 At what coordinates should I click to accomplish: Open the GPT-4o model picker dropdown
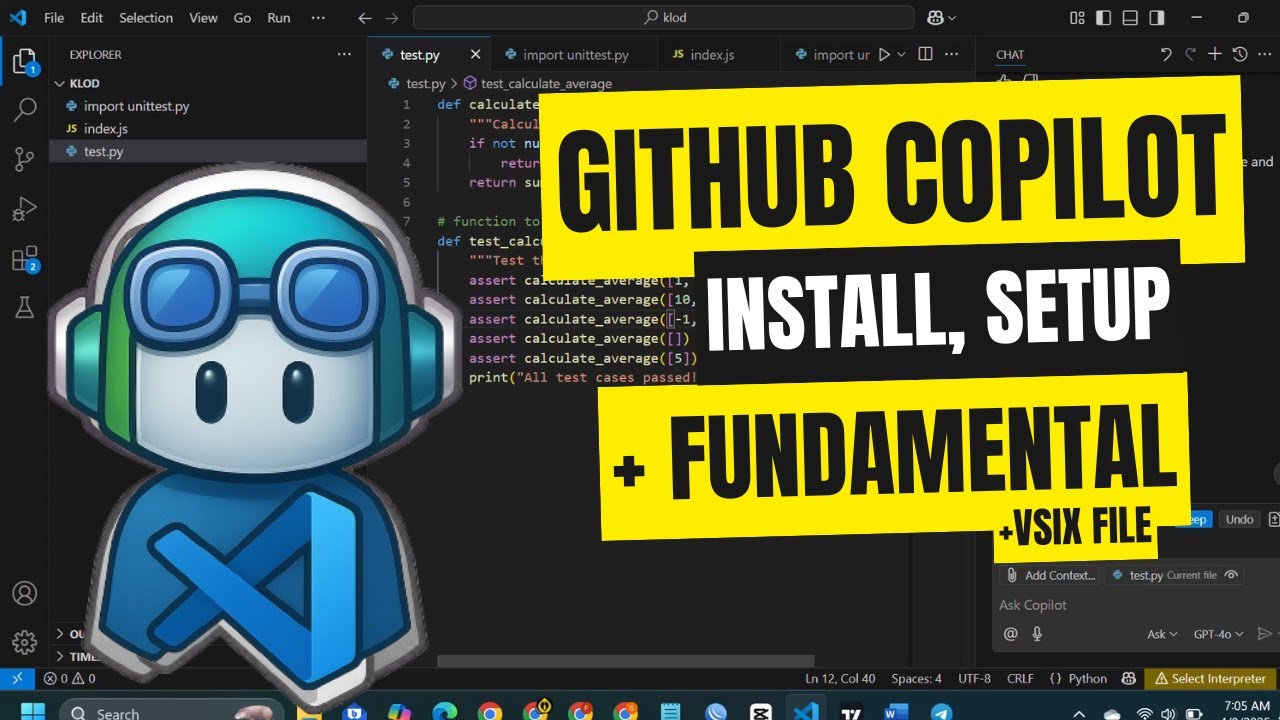point(1218,634)
